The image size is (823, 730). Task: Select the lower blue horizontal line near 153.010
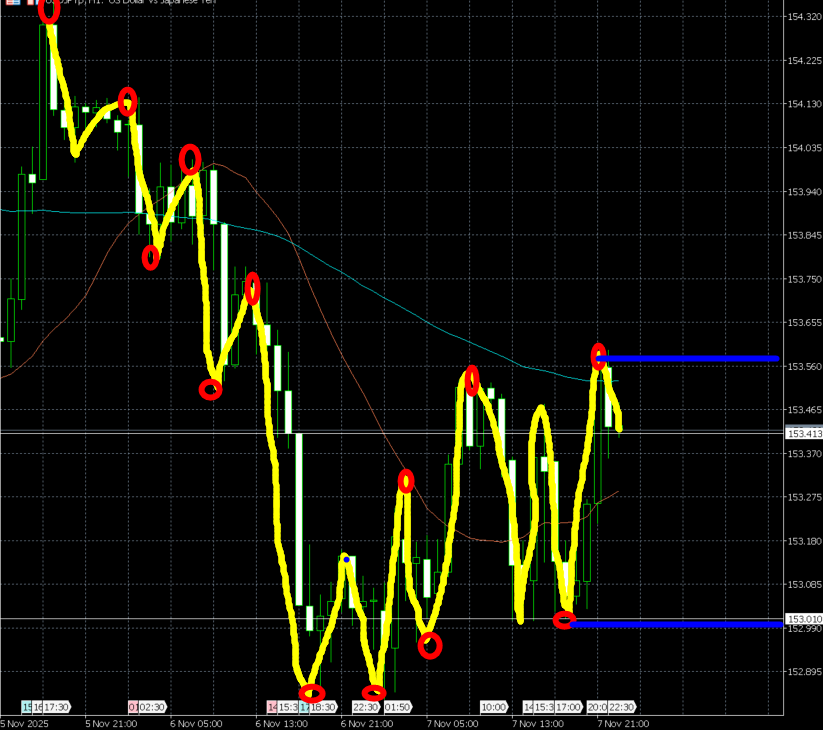click(x=680, y=624)
